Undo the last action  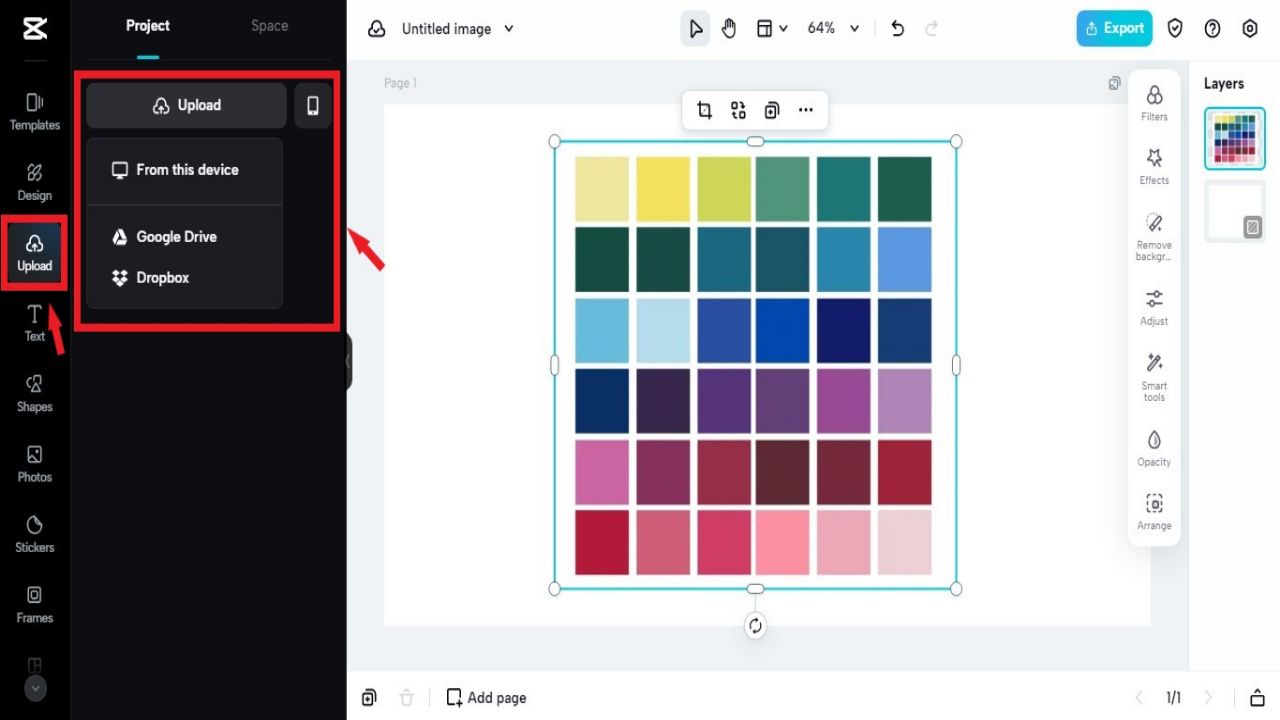pos(897,28)
